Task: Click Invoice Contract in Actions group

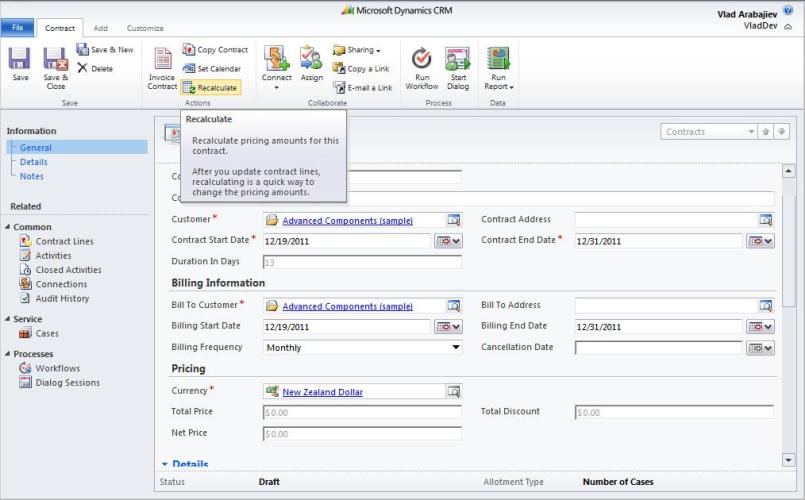Action: 162,68
